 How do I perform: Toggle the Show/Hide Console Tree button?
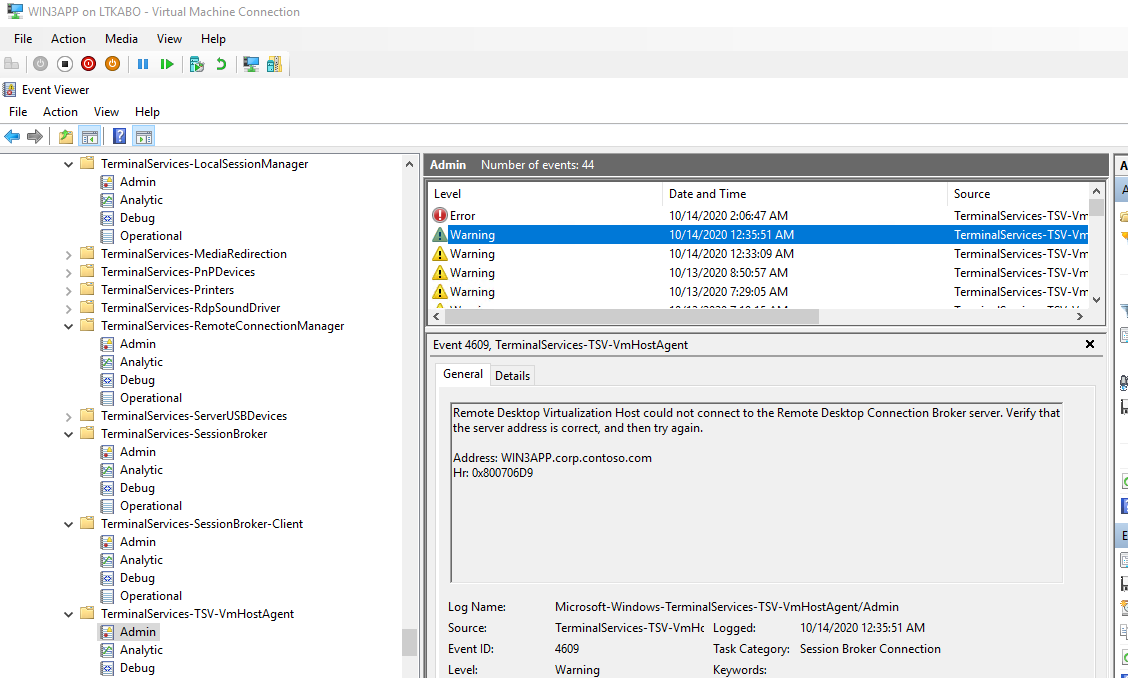tap(89, 136)
